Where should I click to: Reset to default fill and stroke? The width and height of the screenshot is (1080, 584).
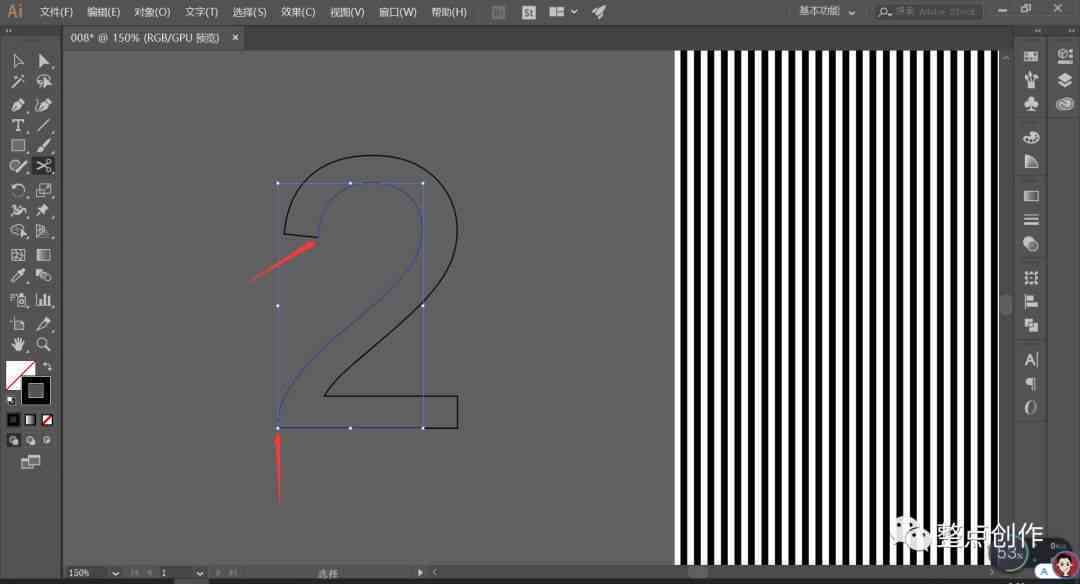click(x=12, y=400)
